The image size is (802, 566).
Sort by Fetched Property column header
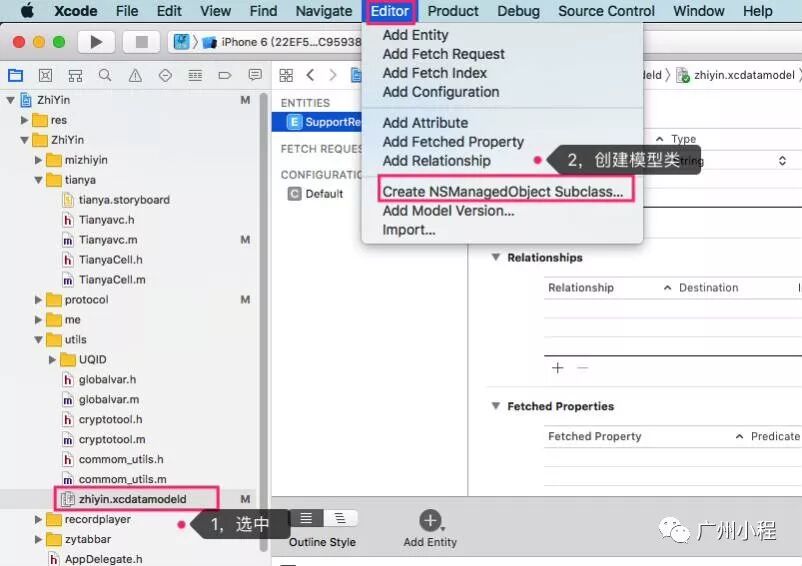point(594,436)
